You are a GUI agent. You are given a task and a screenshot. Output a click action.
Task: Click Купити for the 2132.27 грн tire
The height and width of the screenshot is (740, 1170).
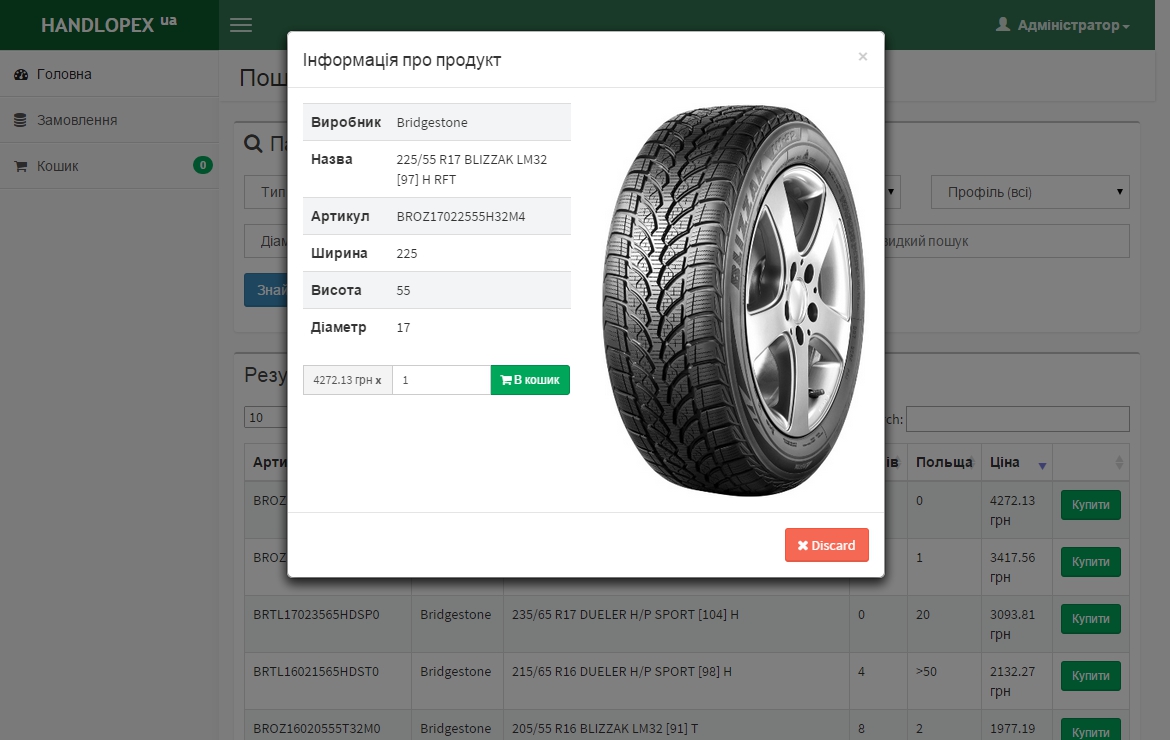coord(1090,676)
